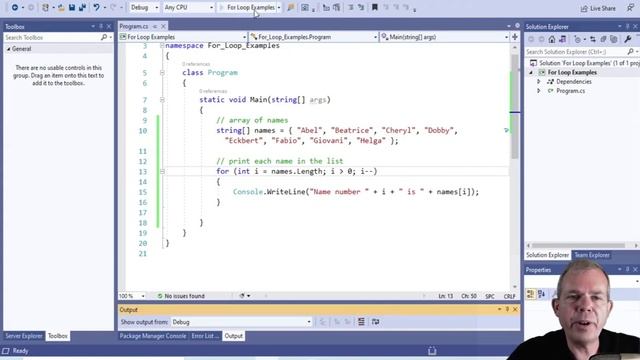Click the SPC indentation indicator
Screen dimensions: 640x360
490,296
